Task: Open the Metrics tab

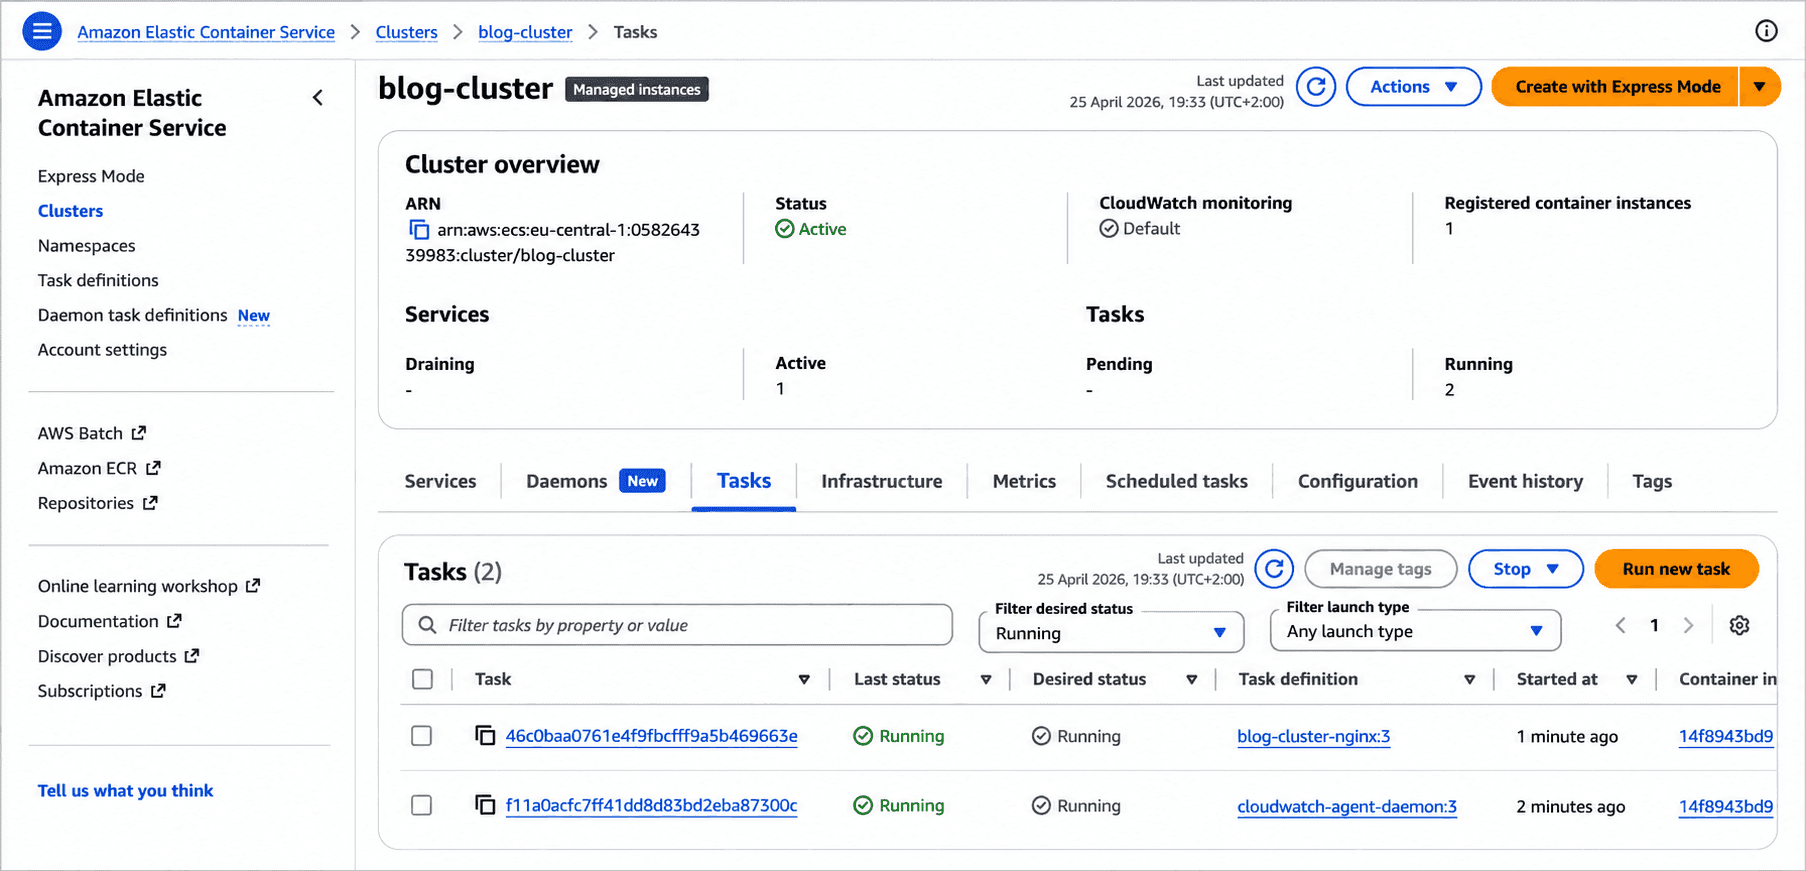Action: click(x=1024, y=481)
